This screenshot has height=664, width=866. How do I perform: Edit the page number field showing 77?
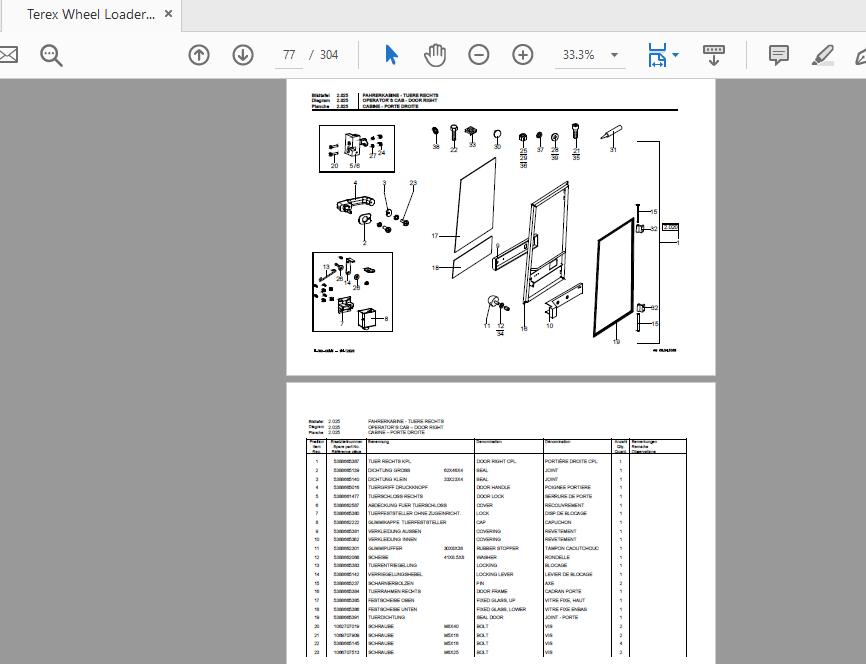pyautogui.click(x=289, y=55)
